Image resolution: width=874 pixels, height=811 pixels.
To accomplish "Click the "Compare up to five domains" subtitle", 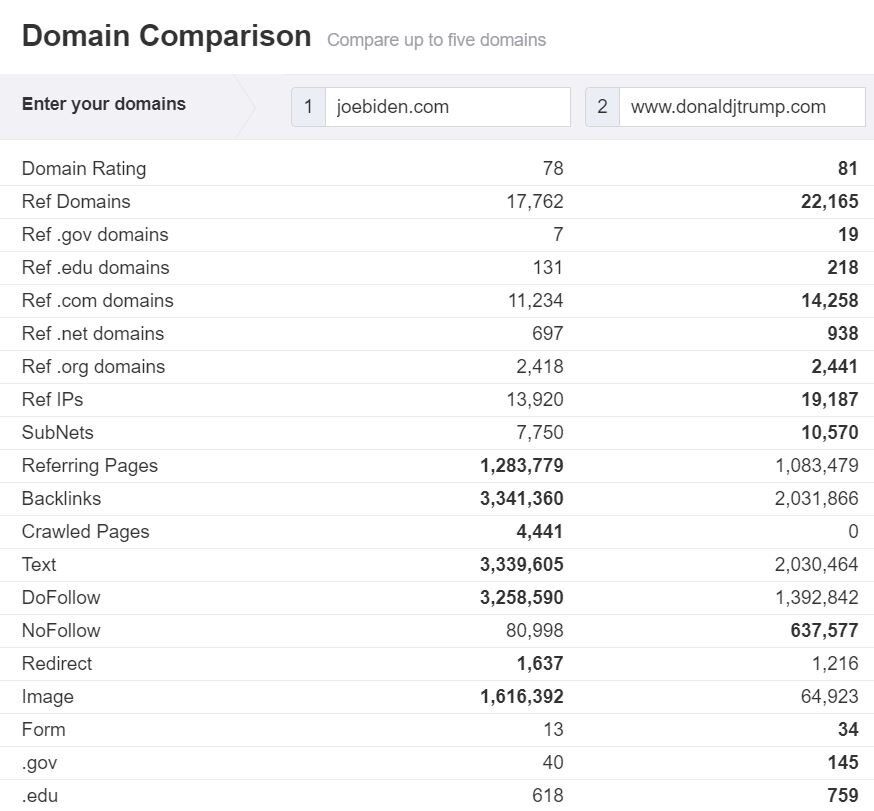I will [x=436, y=40].
